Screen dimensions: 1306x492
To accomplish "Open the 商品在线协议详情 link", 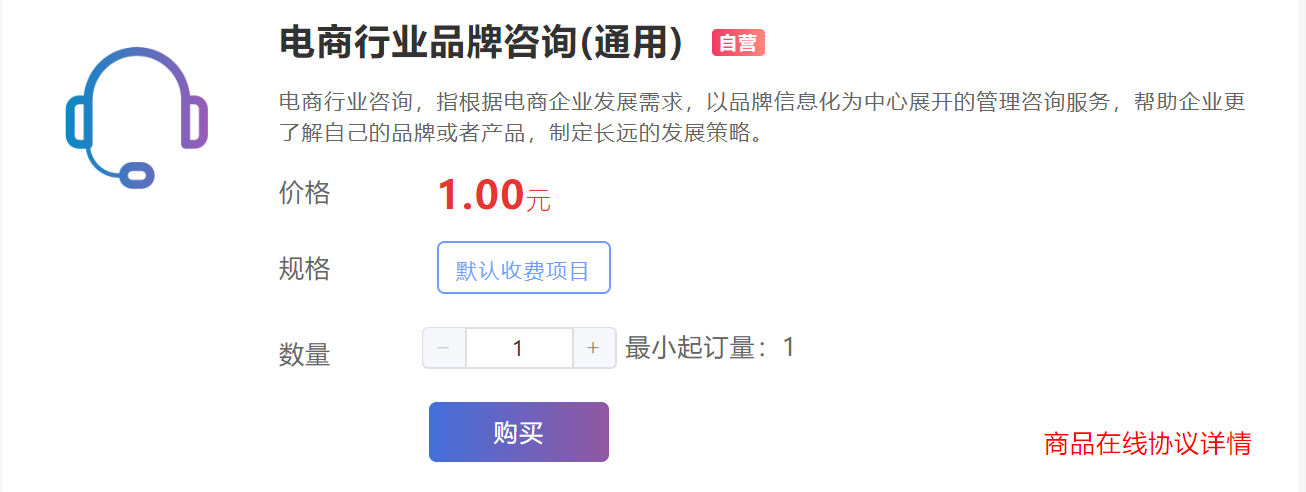I will pyautogui.click(x=1147, y=443).
